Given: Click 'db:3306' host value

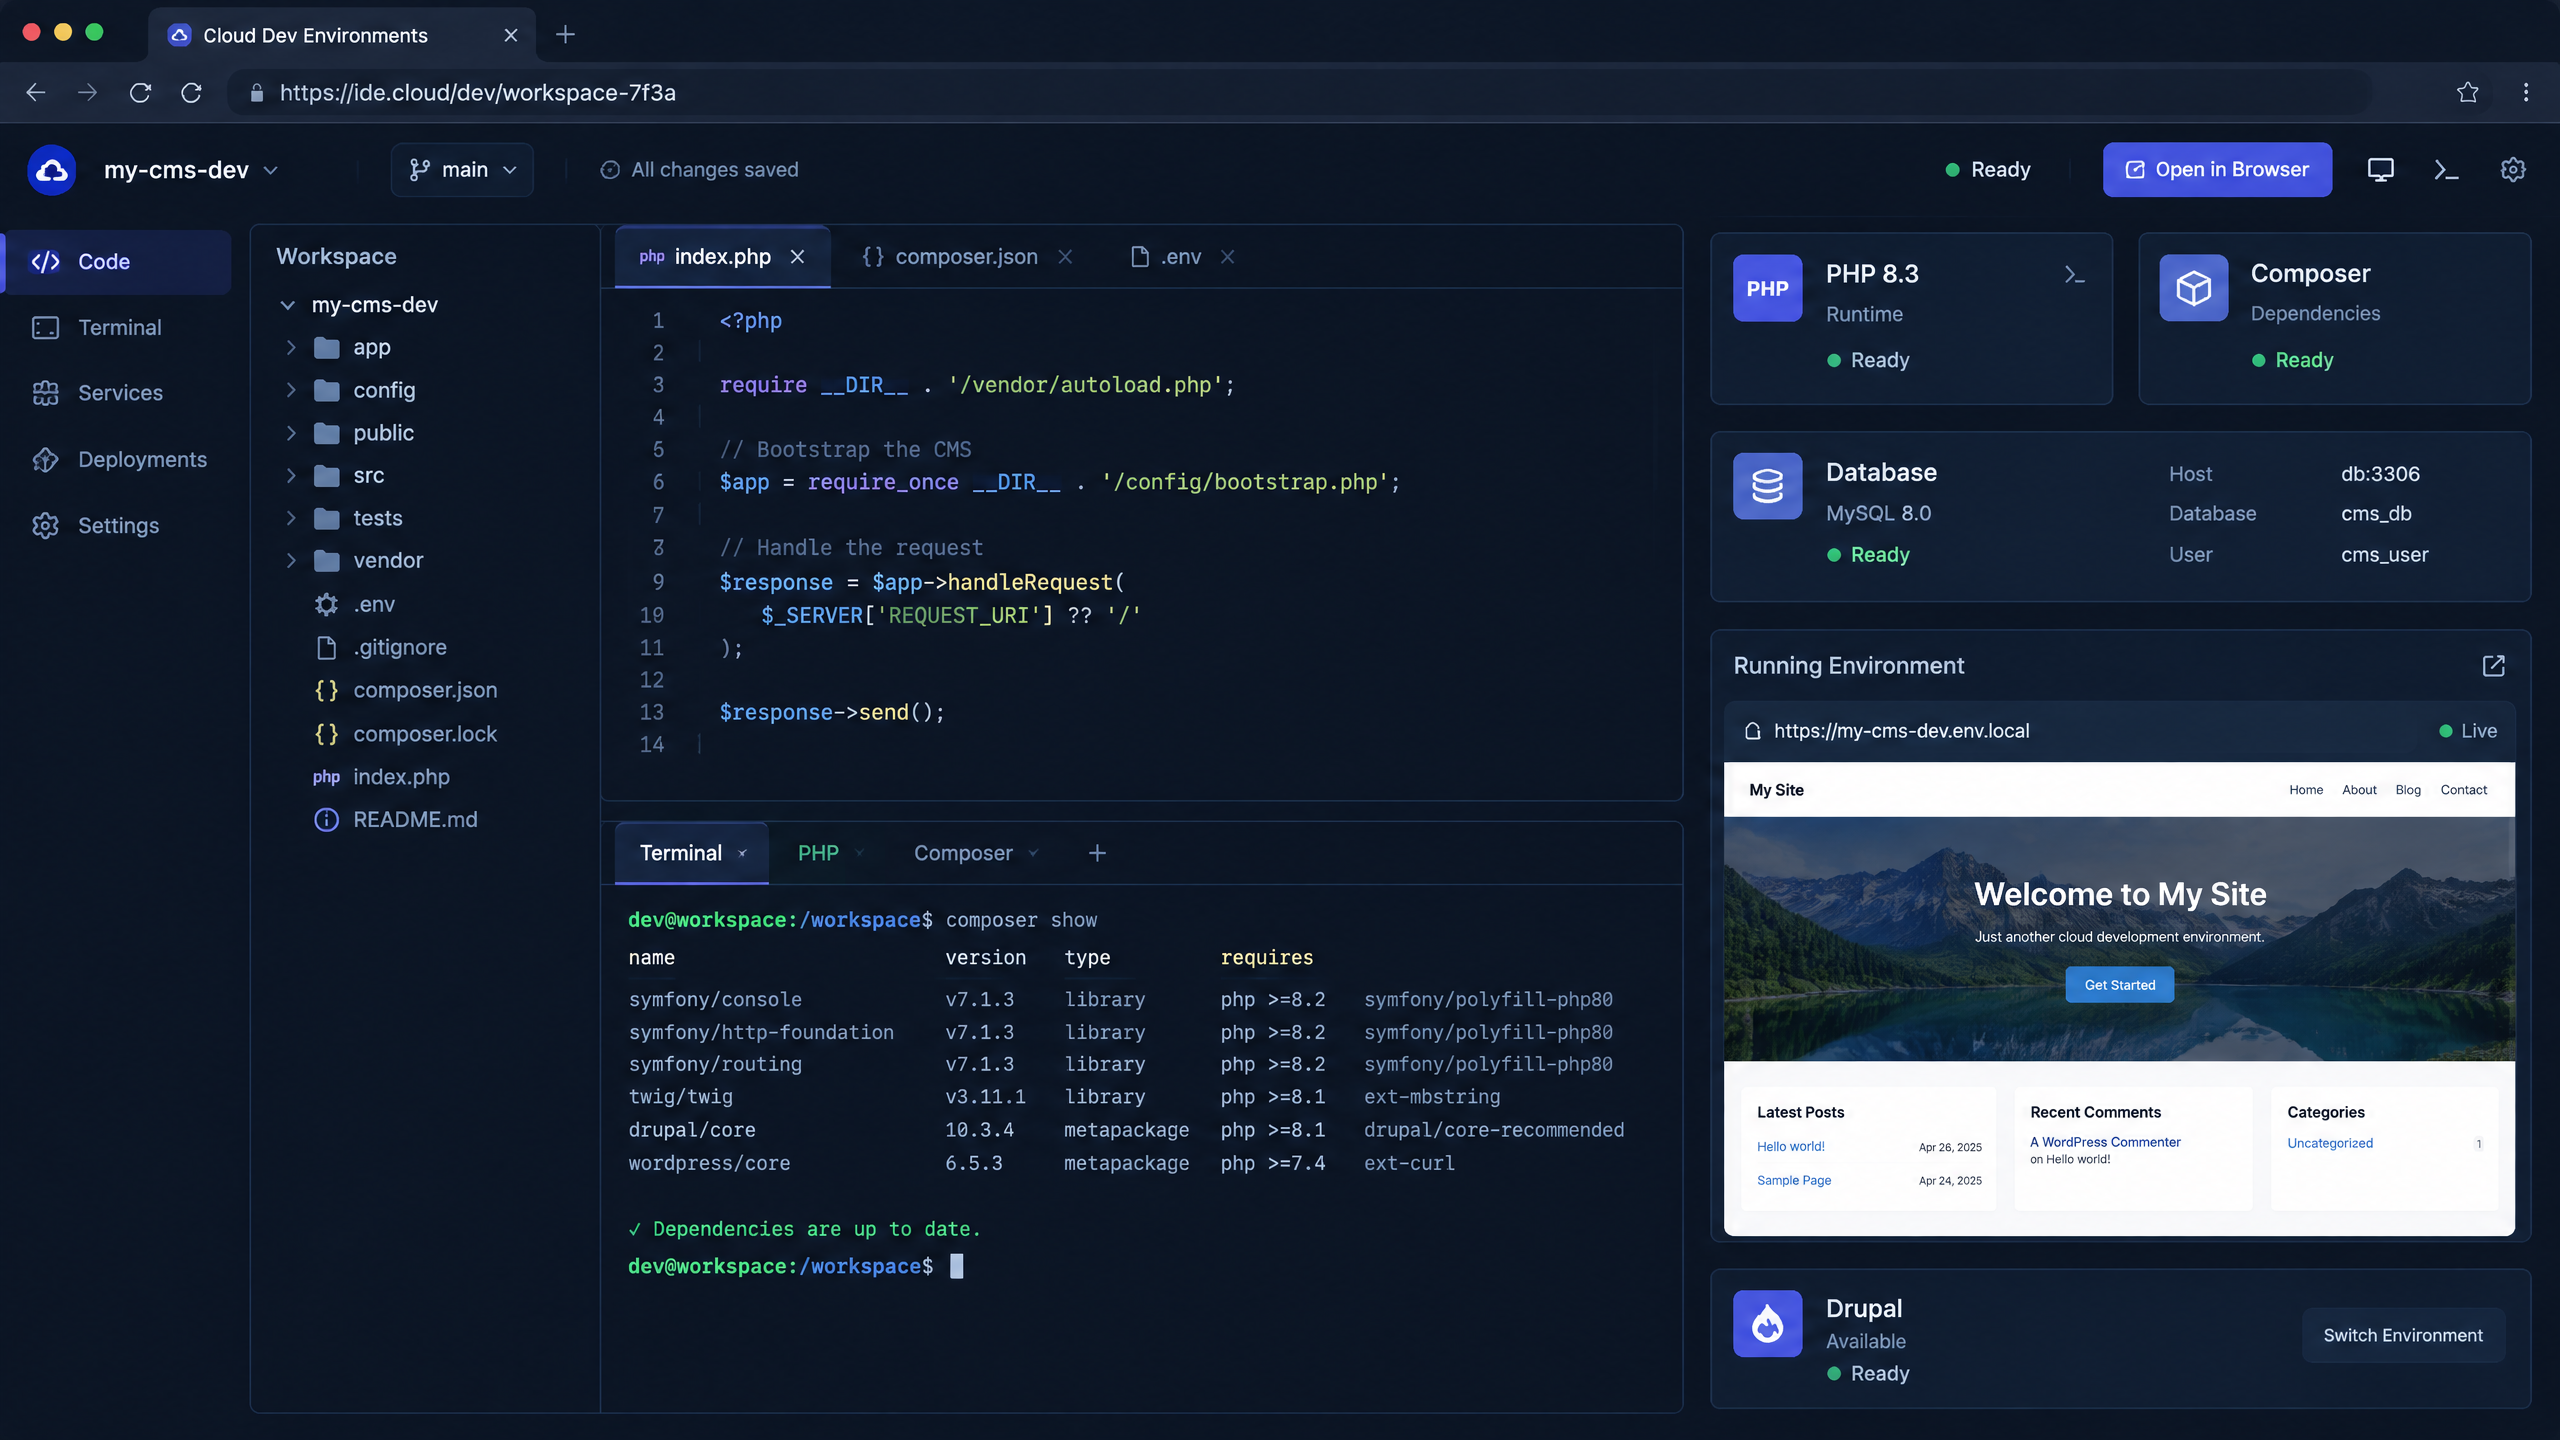Looking at the screenshot, I should [x=2380, y=474].
